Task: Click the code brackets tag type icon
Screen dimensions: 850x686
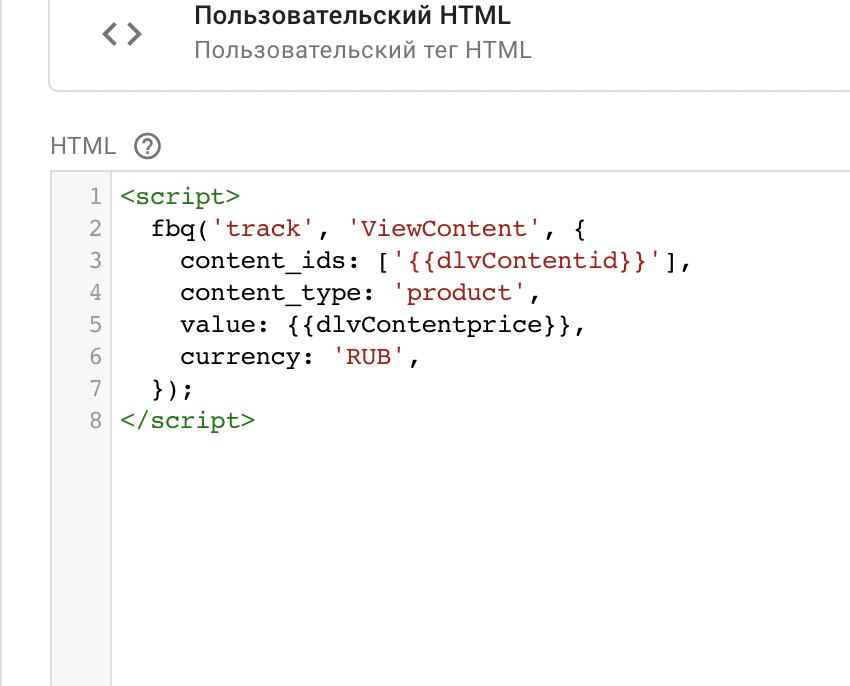Action: tap(122, 34)
